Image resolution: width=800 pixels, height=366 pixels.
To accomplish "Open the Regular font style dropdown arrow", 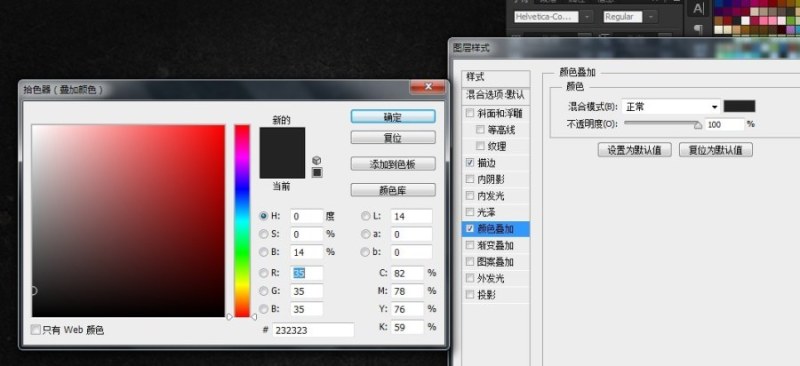I will point(651,17).
